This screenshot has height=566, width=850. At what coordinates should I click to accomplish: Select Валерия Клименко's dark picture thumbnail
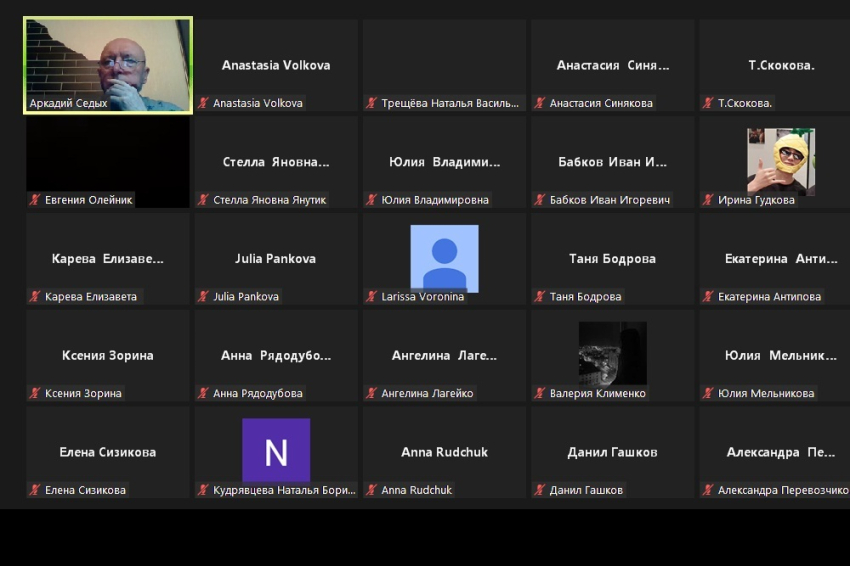pyautogui.click(x=612, y=353)
